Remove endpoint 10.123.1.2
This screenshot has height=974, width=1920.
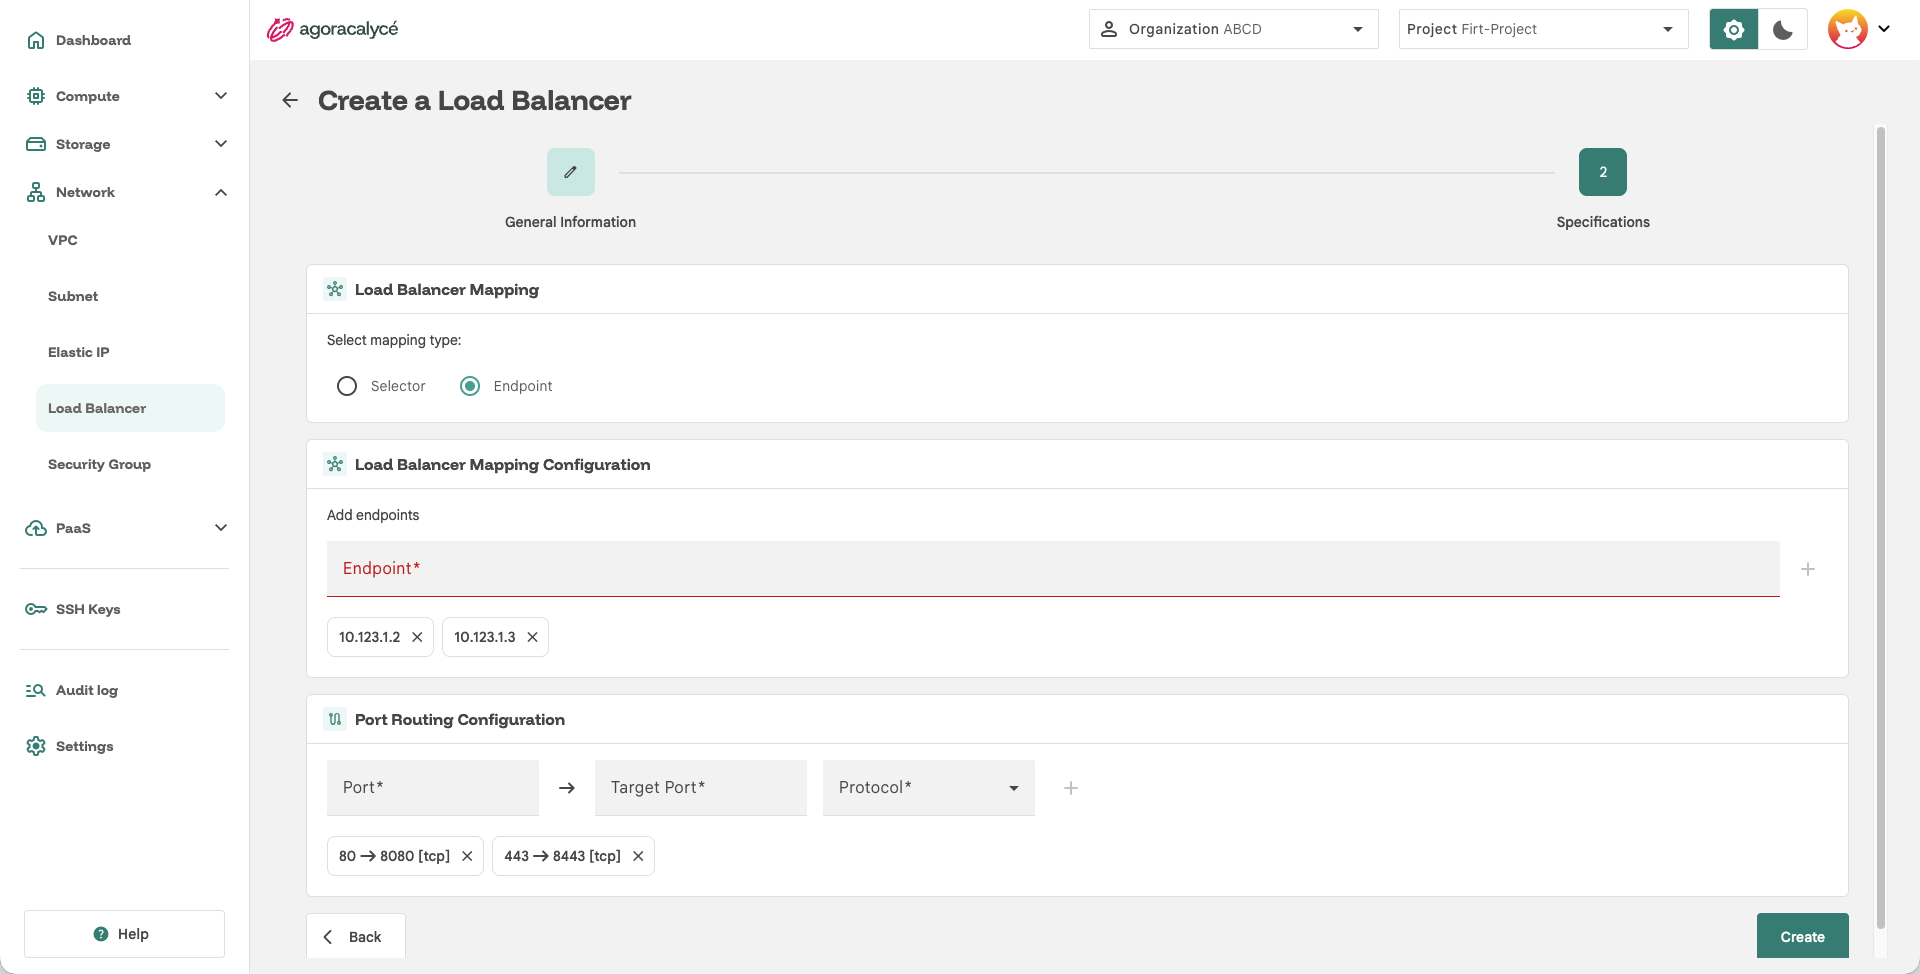pos(417,637)
